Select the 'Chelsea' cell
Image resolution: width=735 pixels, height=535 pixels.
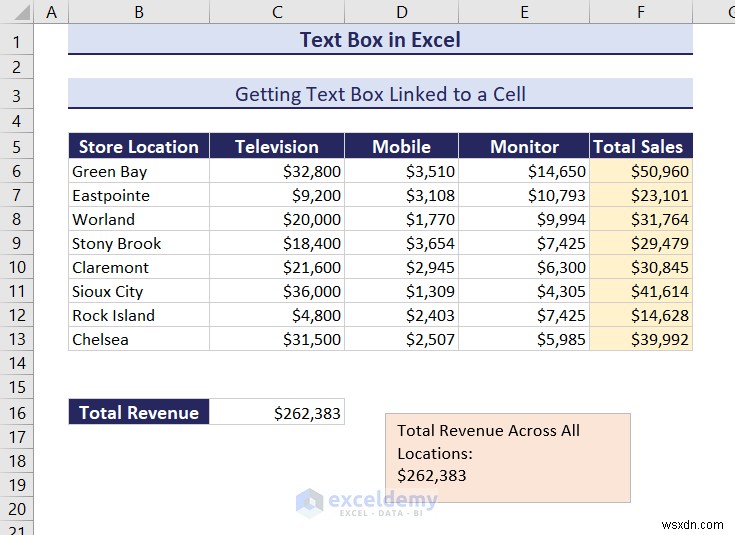tap(139, 339)
